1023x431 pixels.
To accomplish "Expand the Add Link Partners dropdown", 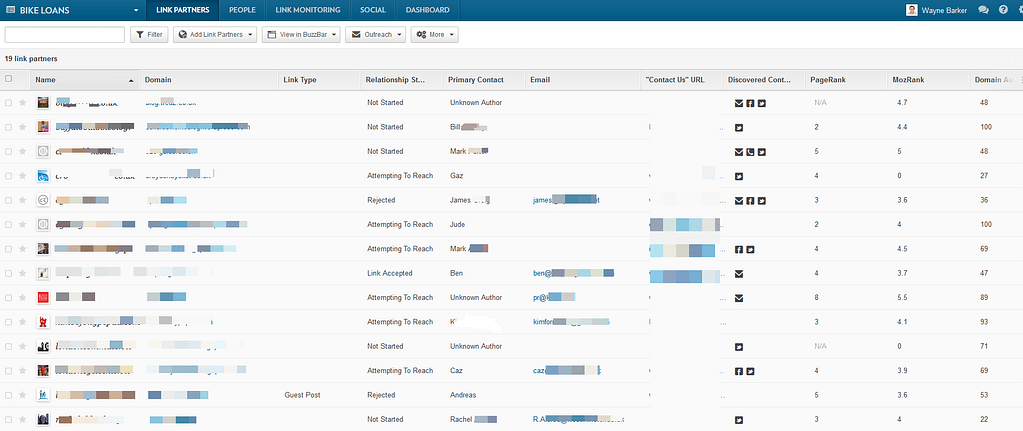I will point(214,35).
